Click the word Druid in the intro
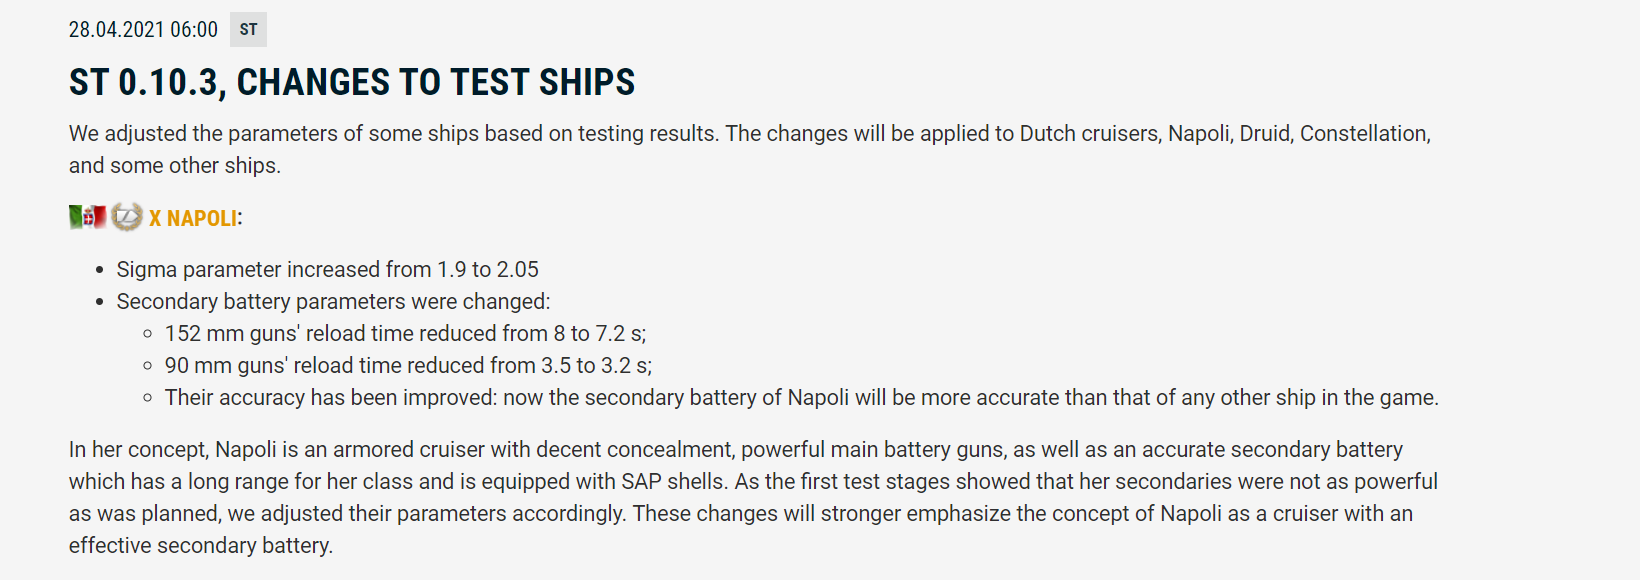This screenshot has height=580, width=1640. coord(1264,133)
